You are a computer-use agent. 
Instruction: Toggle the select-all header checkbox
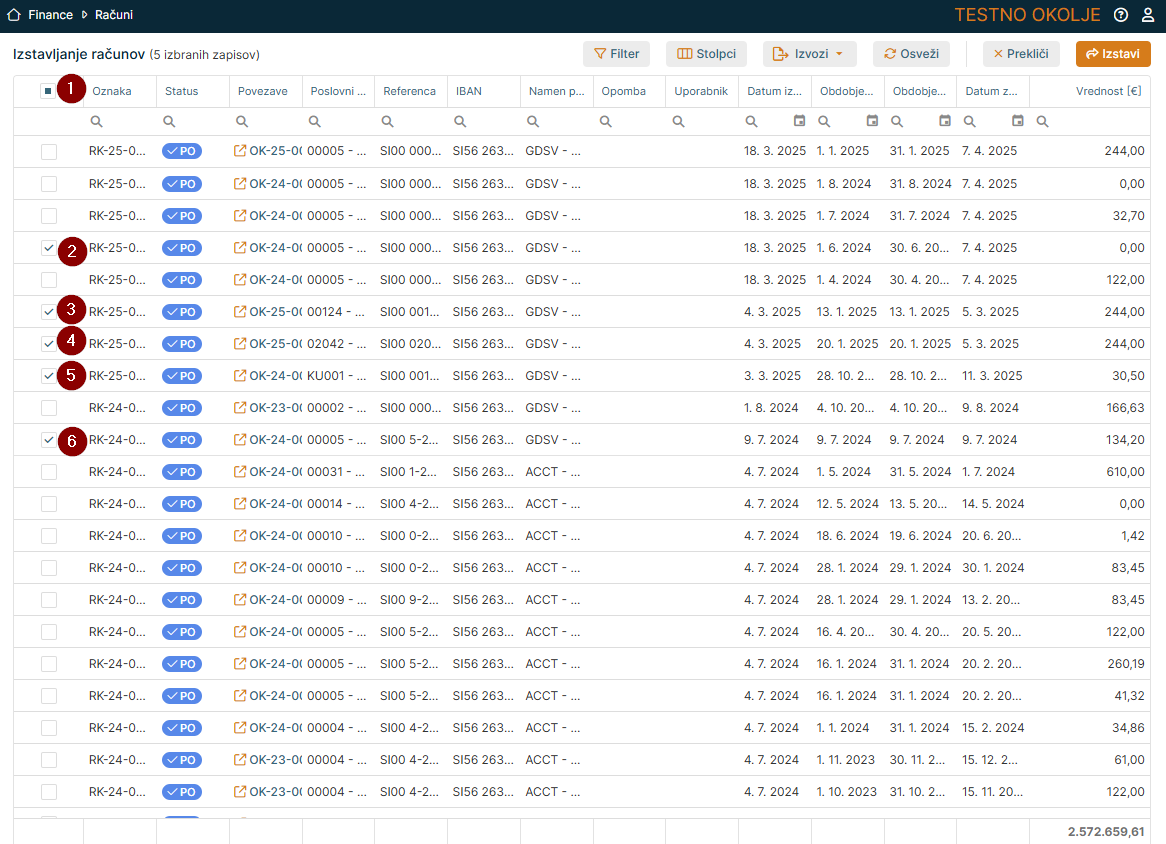click(48, 91)
